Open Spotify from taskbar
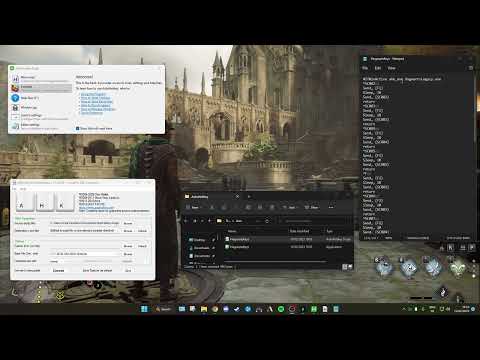Image resolution: width=480 pixels, height=360 pixels. point(281,309)
